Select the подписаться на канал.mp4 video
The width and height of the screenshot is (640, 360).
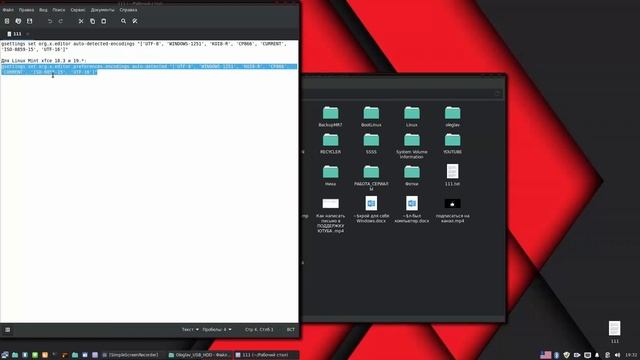452,211
